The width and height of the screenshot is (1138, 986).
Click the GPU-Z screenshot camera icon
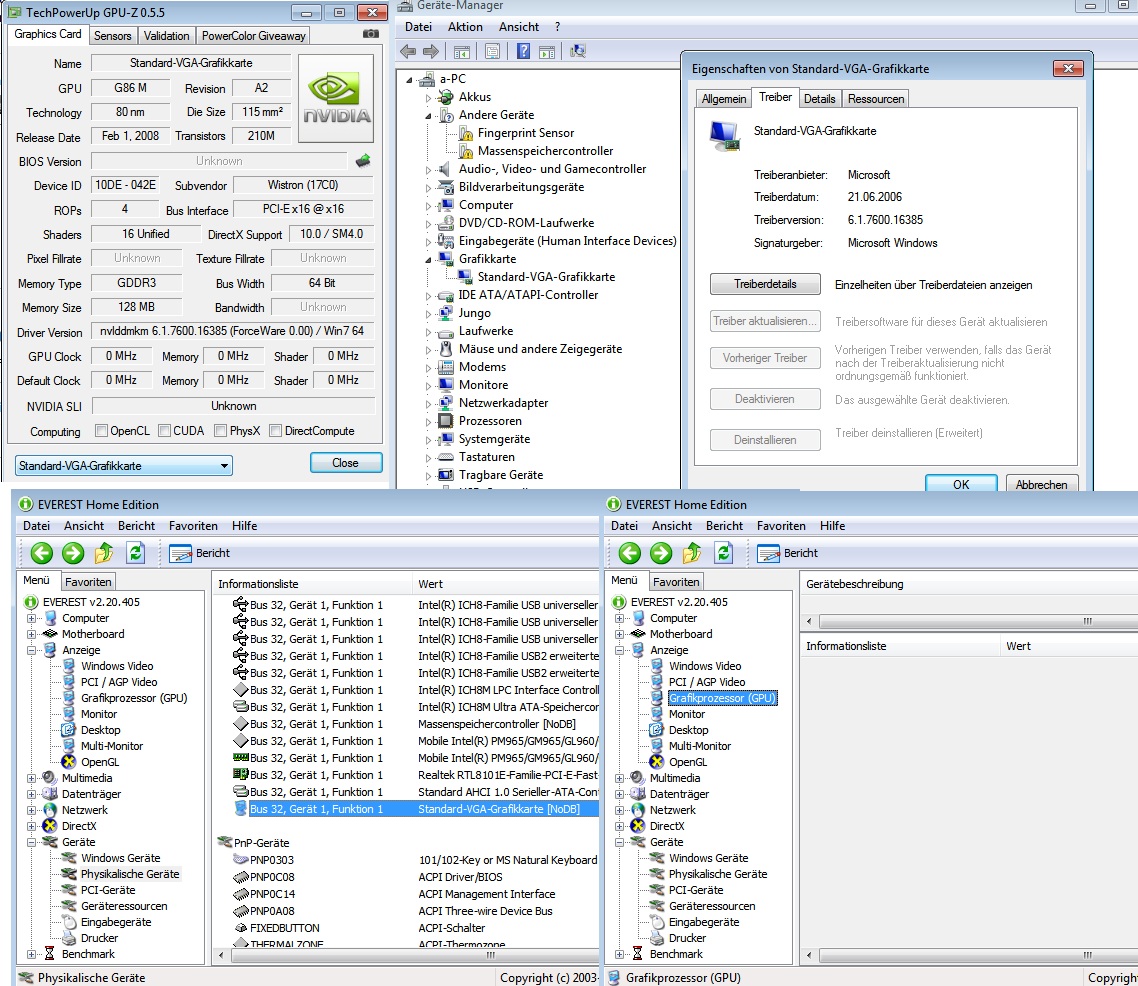(370, 33)
